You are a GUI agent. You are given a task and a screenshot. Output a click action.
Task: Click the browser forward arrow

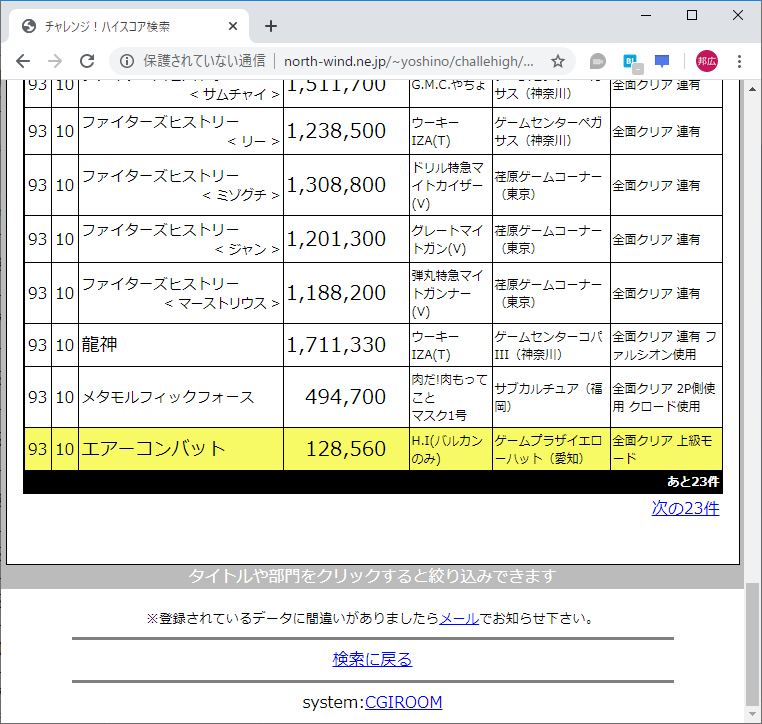click(x=55, y=61)
